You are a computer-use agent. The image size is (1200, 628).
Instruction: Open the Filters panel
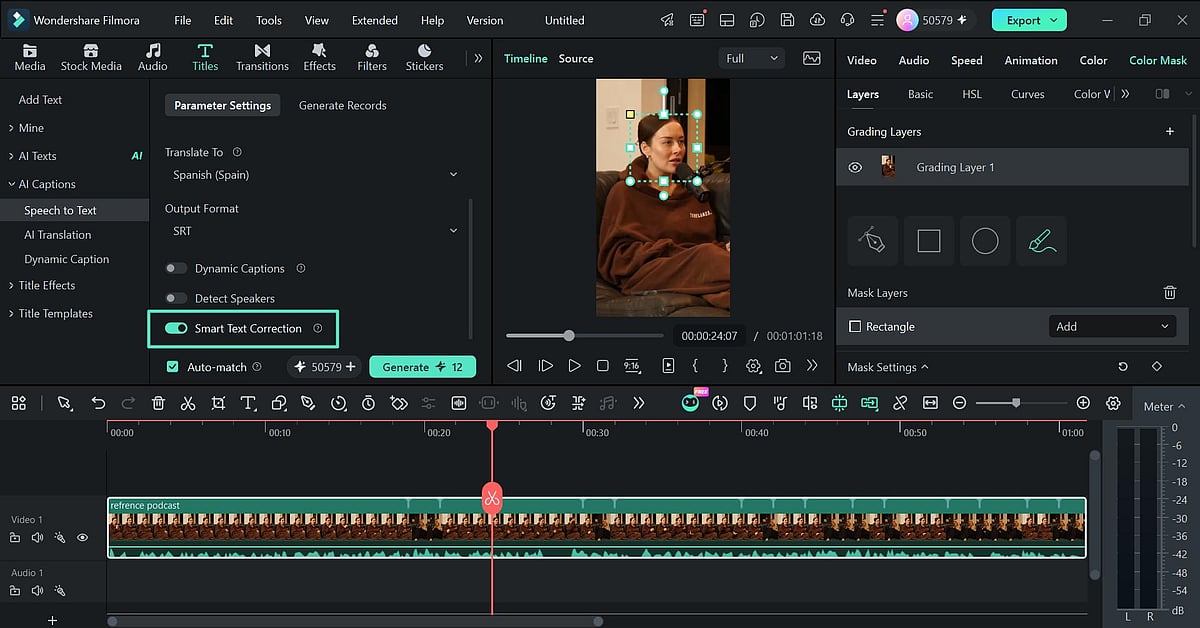[372, 58]
